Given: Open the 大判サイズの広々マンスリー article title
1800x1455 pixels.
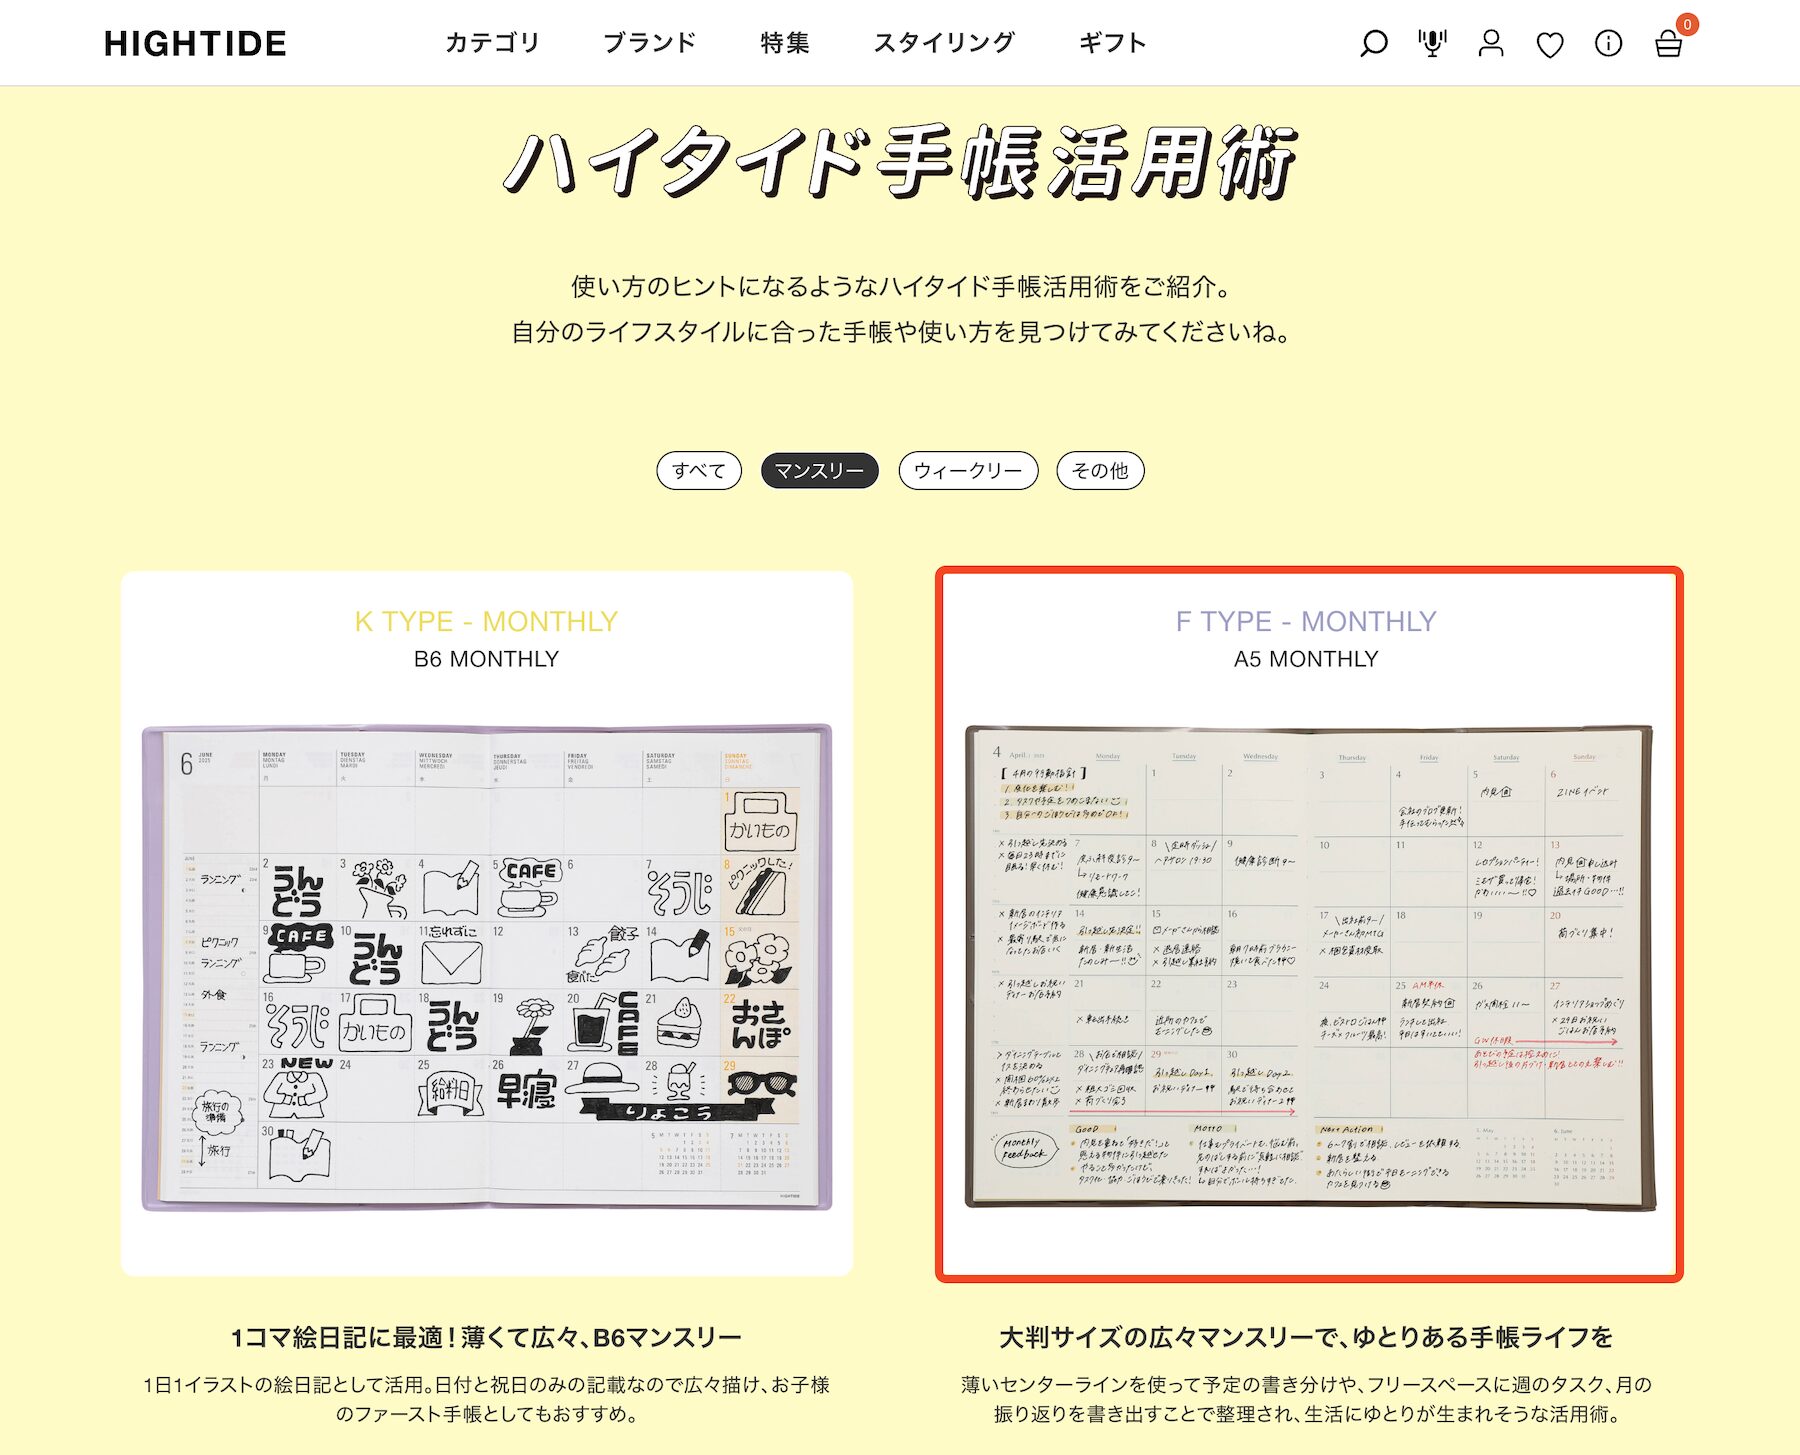Looking at the screenshot, I should [1306, 1337].
